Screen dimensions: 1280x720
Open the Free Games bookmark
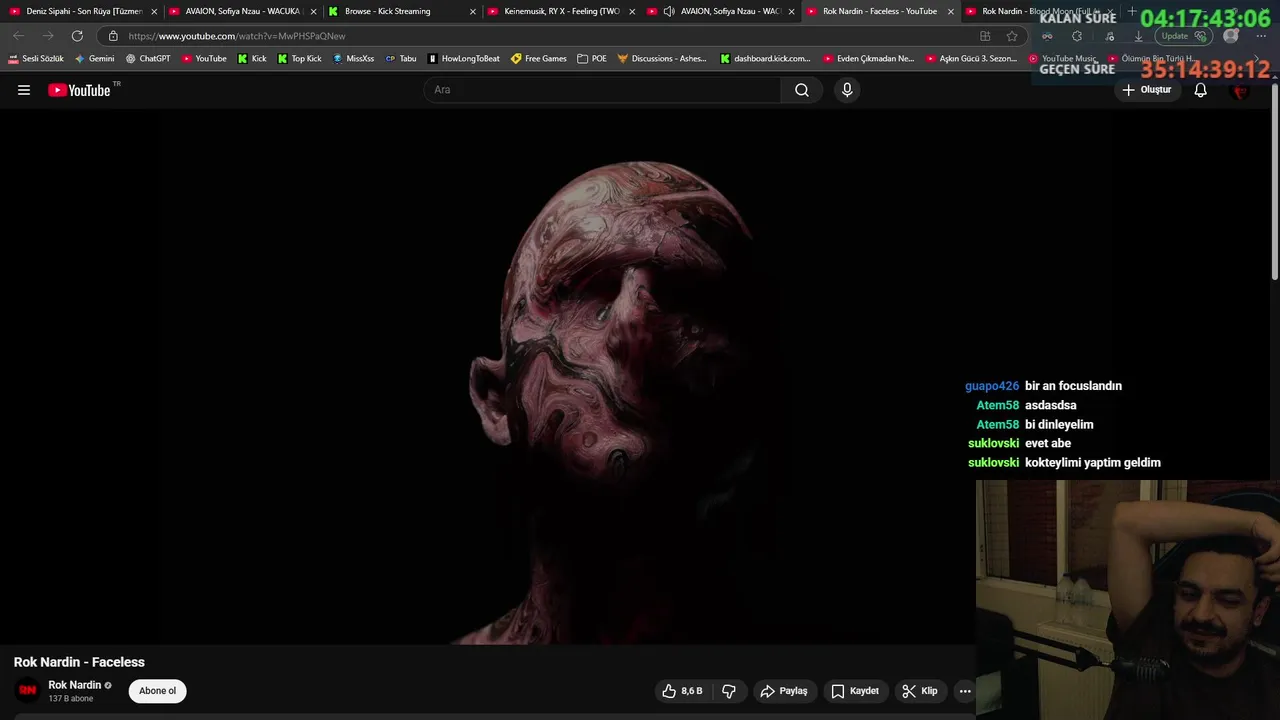click(x=539, y=59)
